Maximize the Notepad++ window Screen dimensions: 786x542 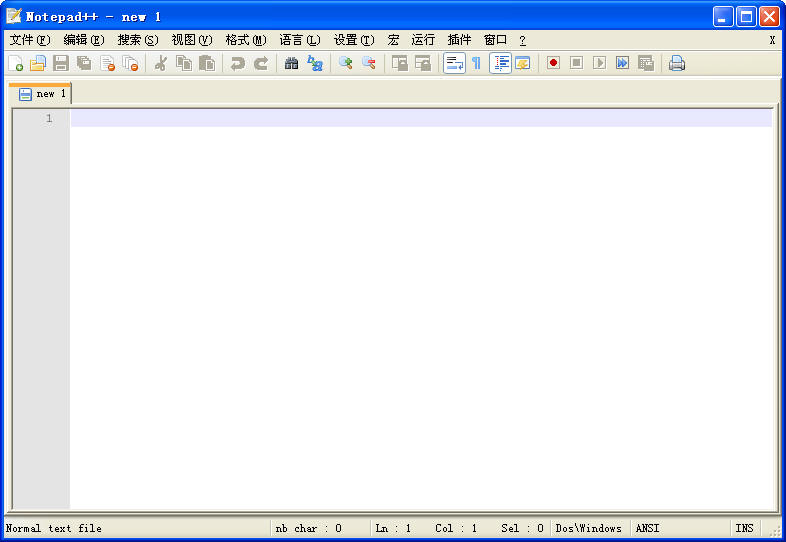(746, 17)
